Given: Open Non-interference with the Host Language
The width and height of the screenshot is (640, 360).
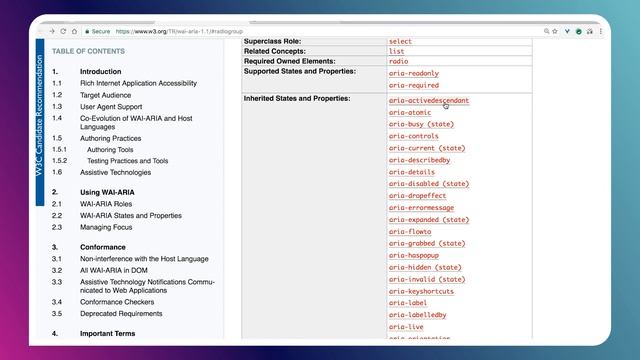Looking at the screenshot, I should 144,259.
